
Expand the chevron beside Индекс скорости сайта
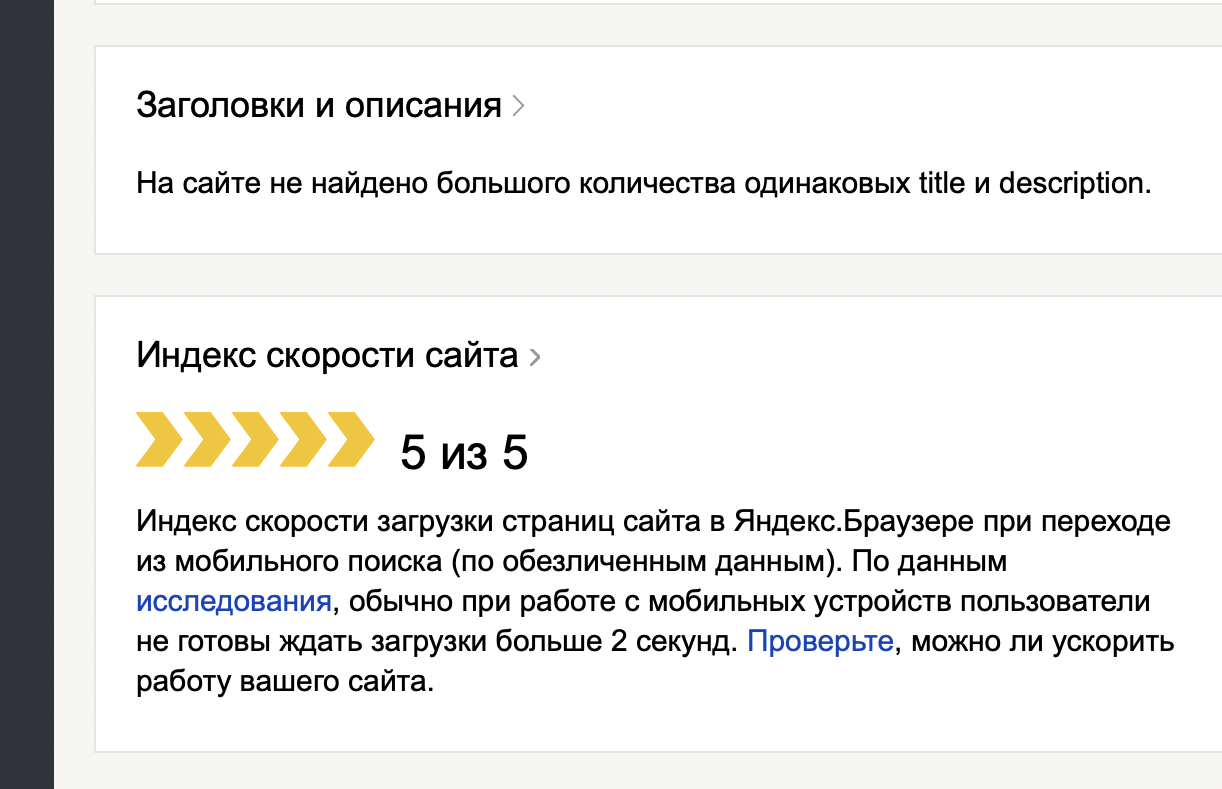pyautogui.click(x=534, y=357)
